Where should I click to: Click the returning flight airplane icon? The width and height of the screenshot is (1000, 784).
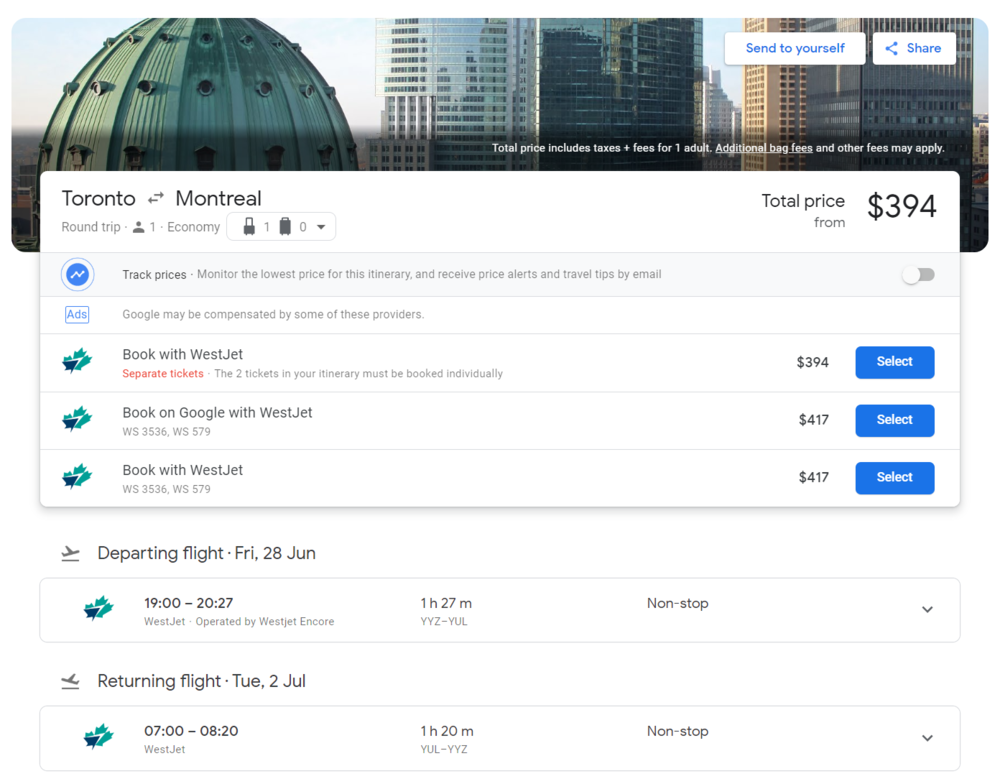click(70, 681)
